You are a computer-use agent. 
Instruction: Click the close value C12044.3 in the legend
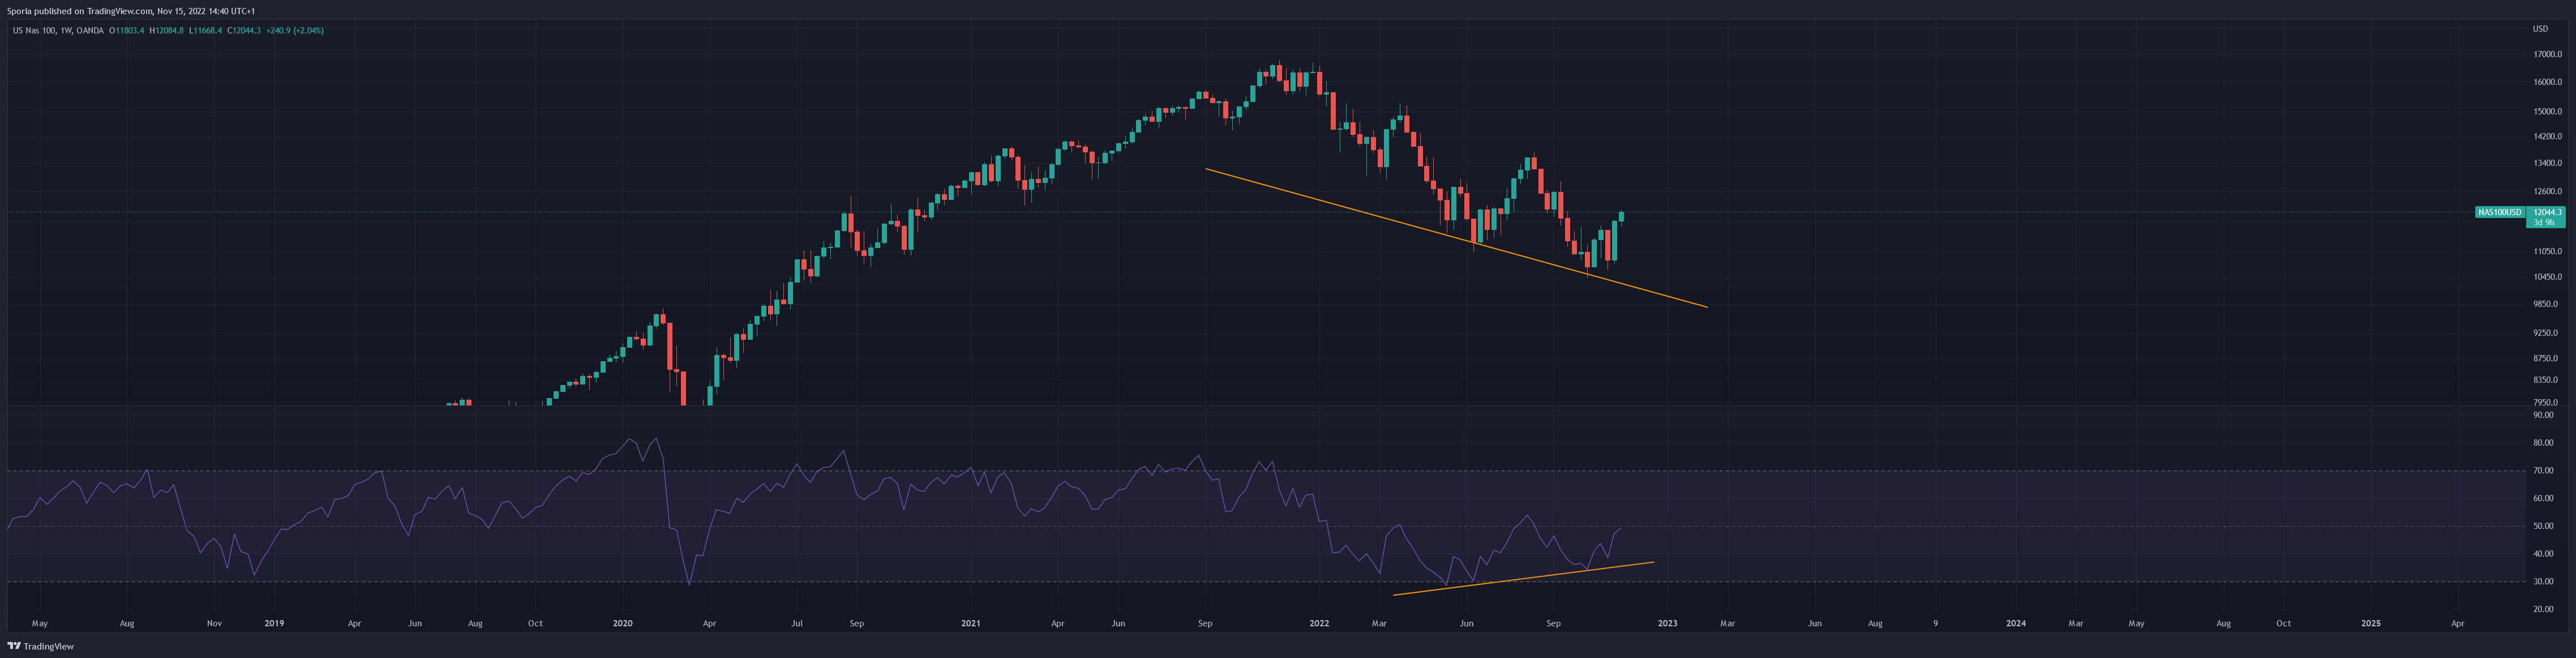point(244,31)
